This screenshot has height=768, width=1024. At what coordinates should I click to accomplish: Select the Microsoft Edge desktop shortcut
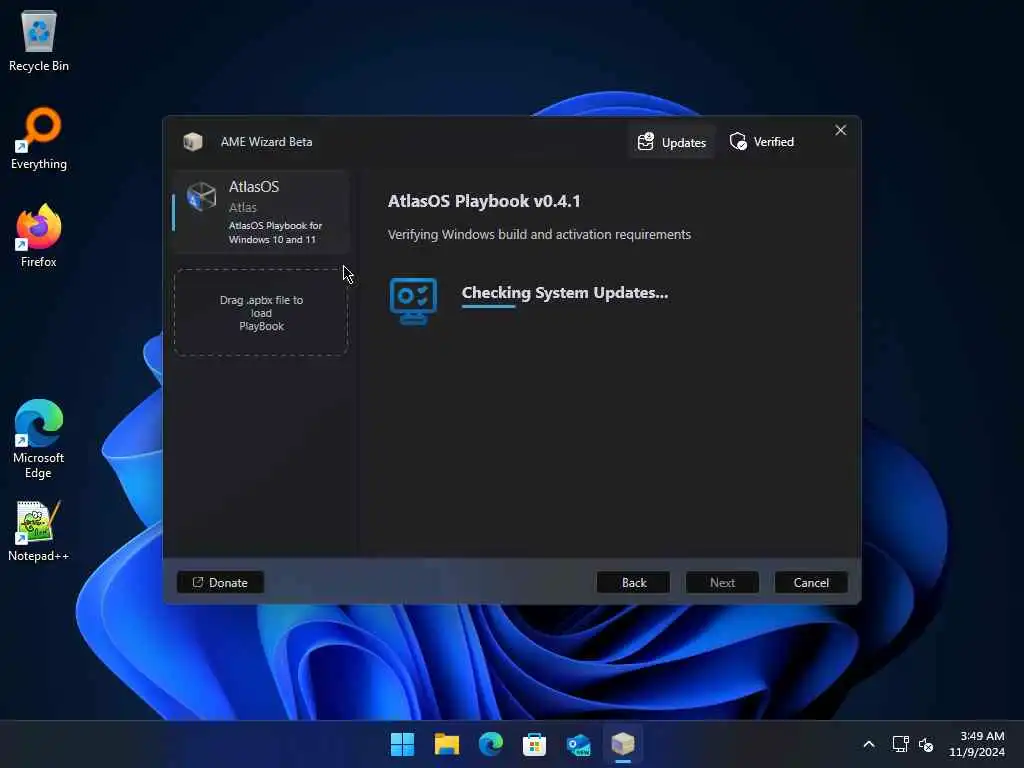(x=39, y=440)
